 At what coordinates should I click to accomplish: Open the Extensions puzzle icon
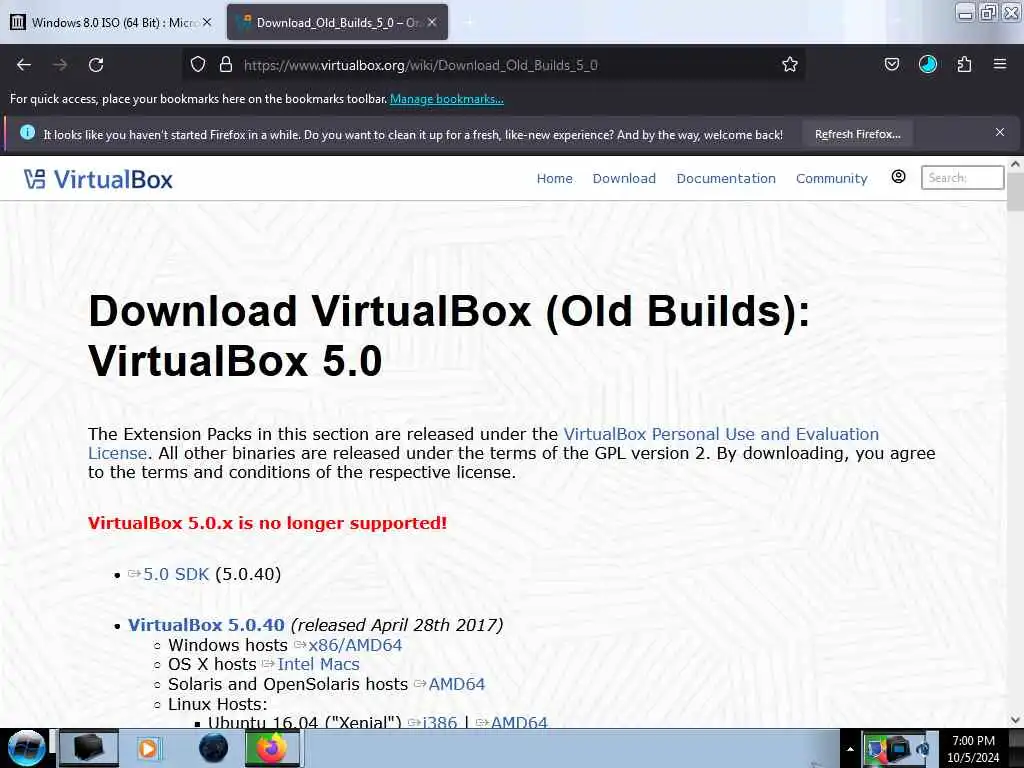click(964, 64)
